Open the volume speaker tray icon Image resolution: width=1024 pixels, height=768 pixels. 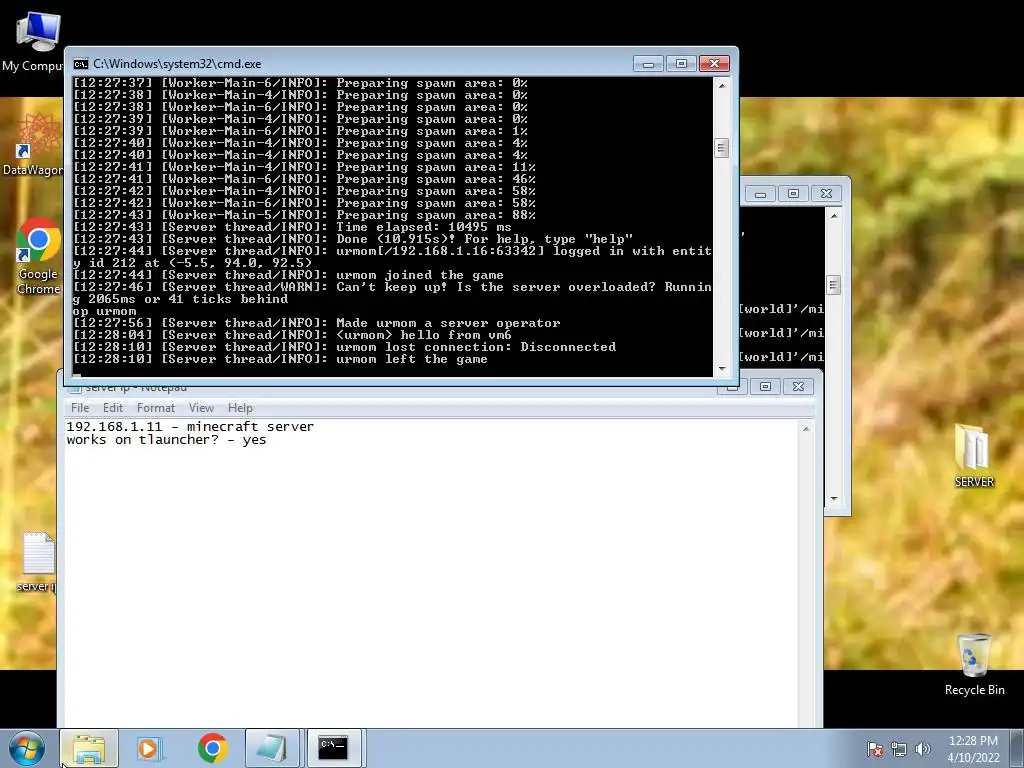923,749
